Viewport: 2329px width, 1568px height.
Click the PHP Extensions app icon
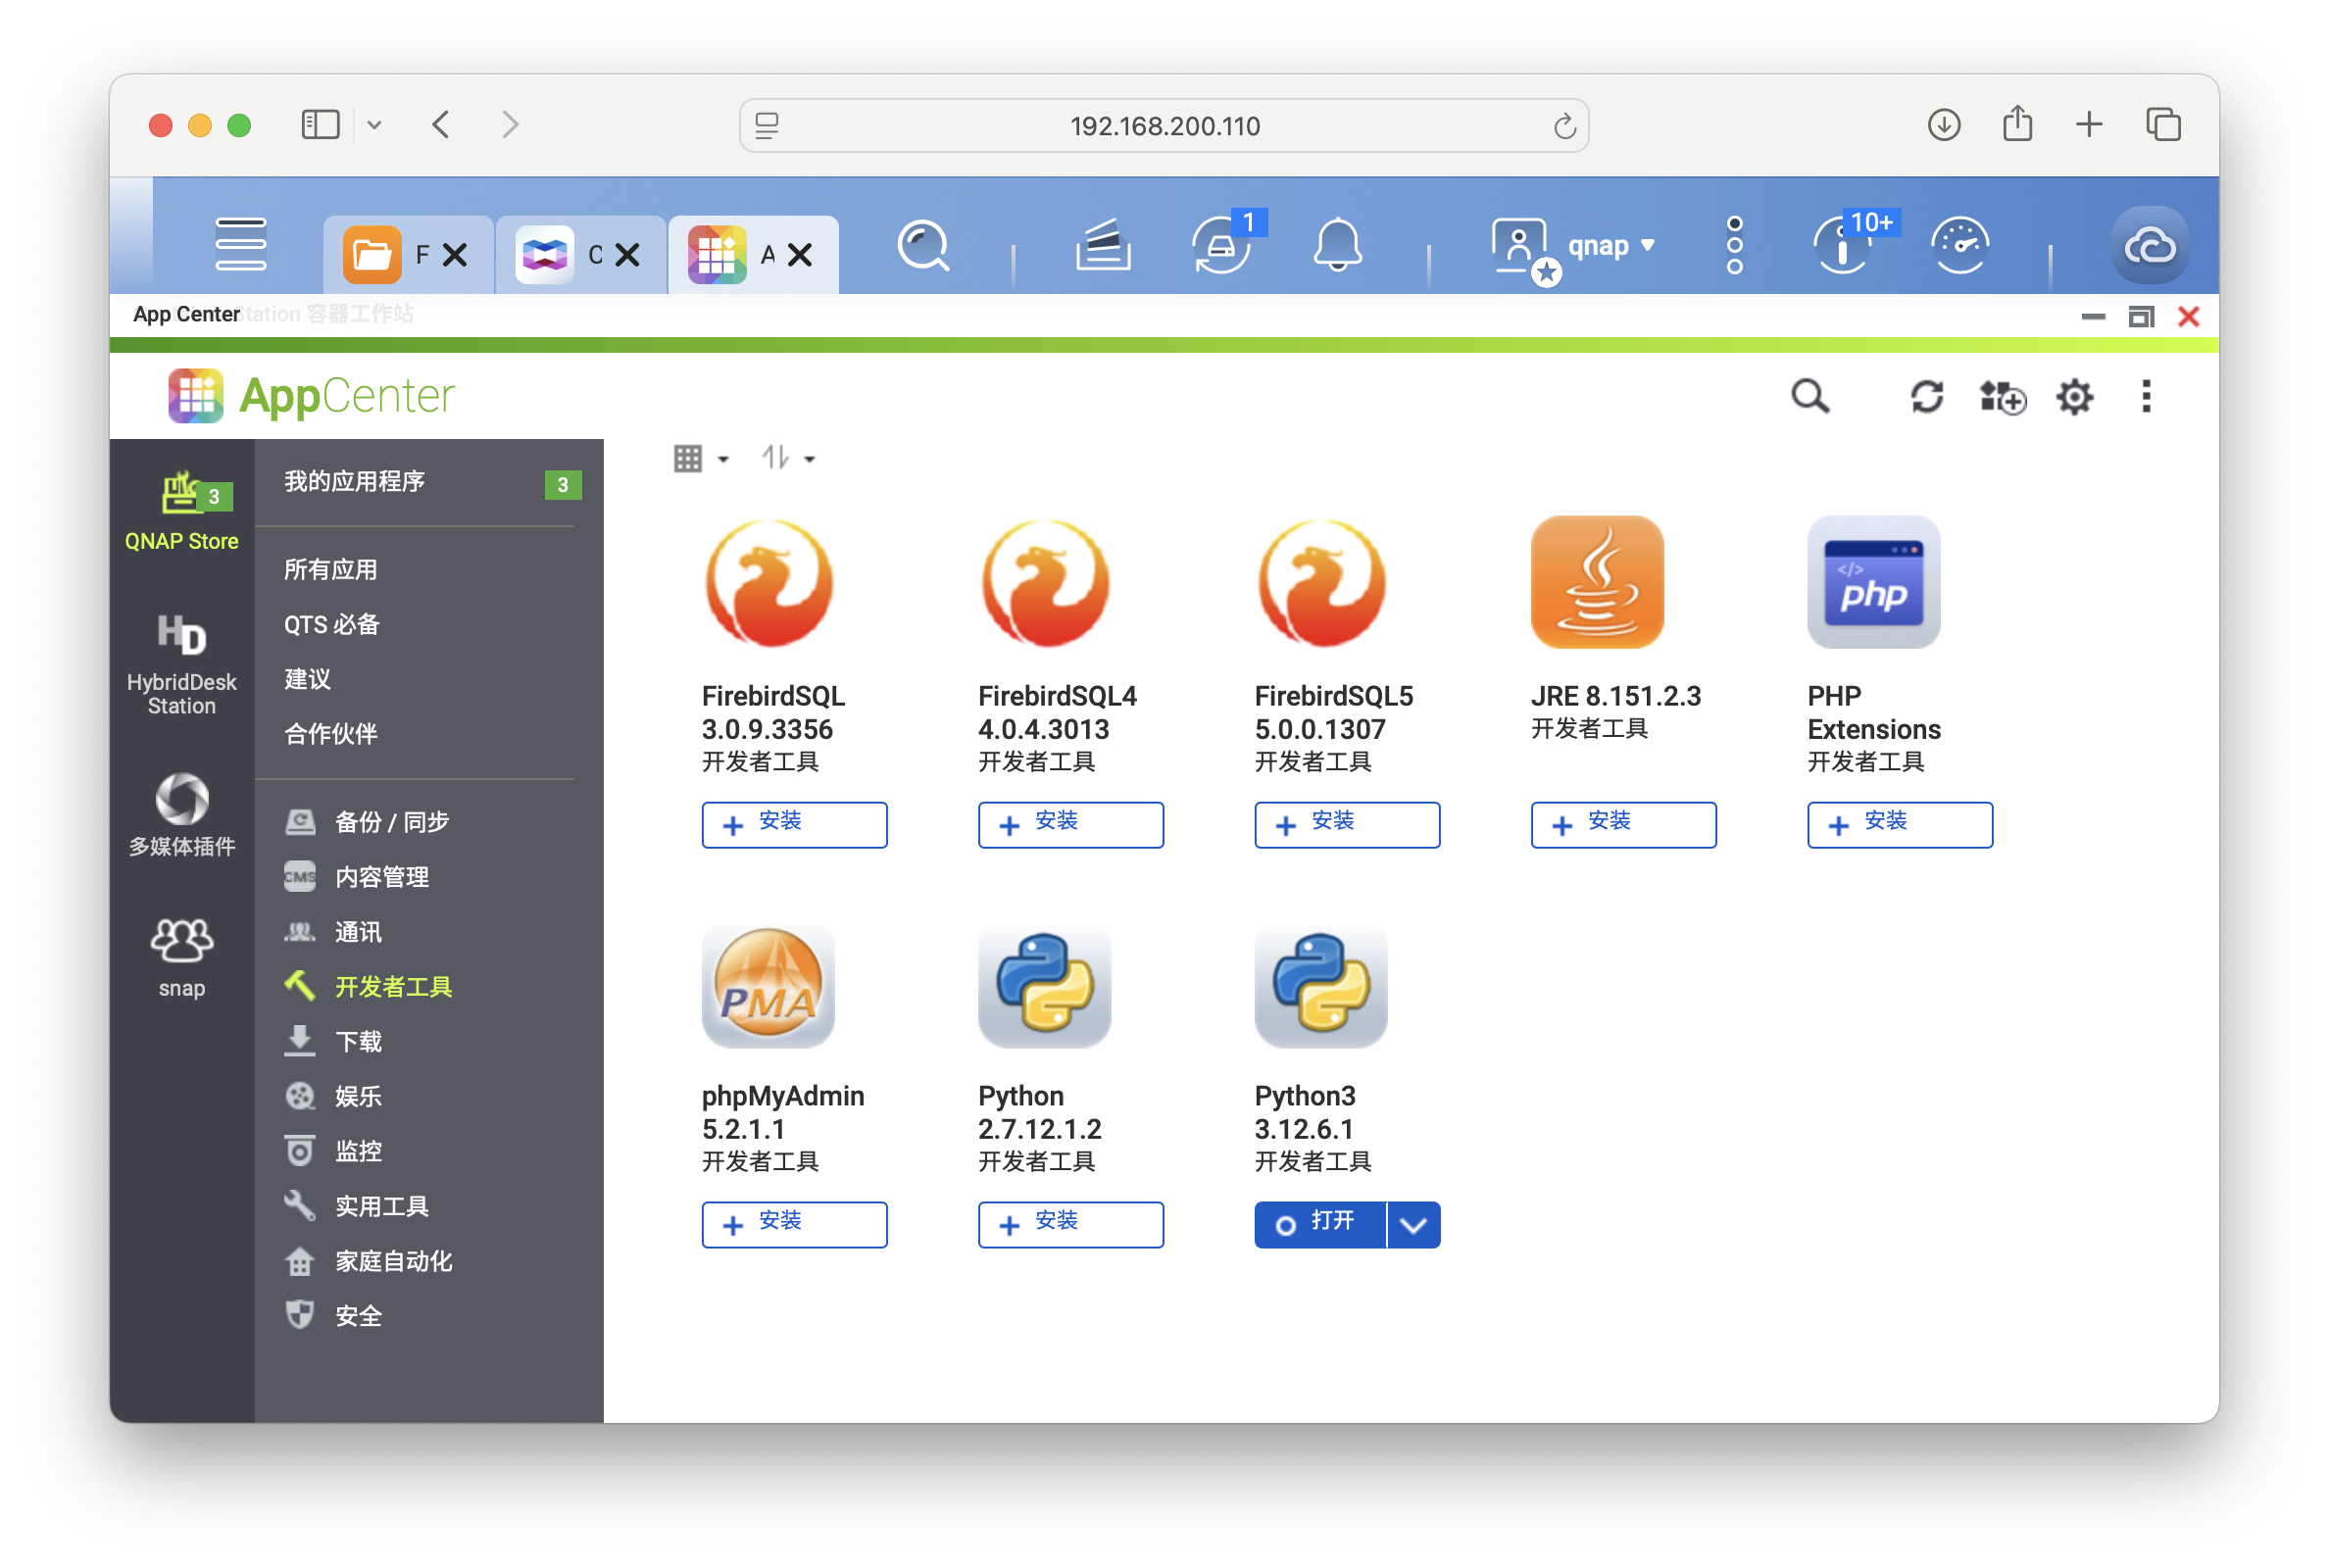1873,582
